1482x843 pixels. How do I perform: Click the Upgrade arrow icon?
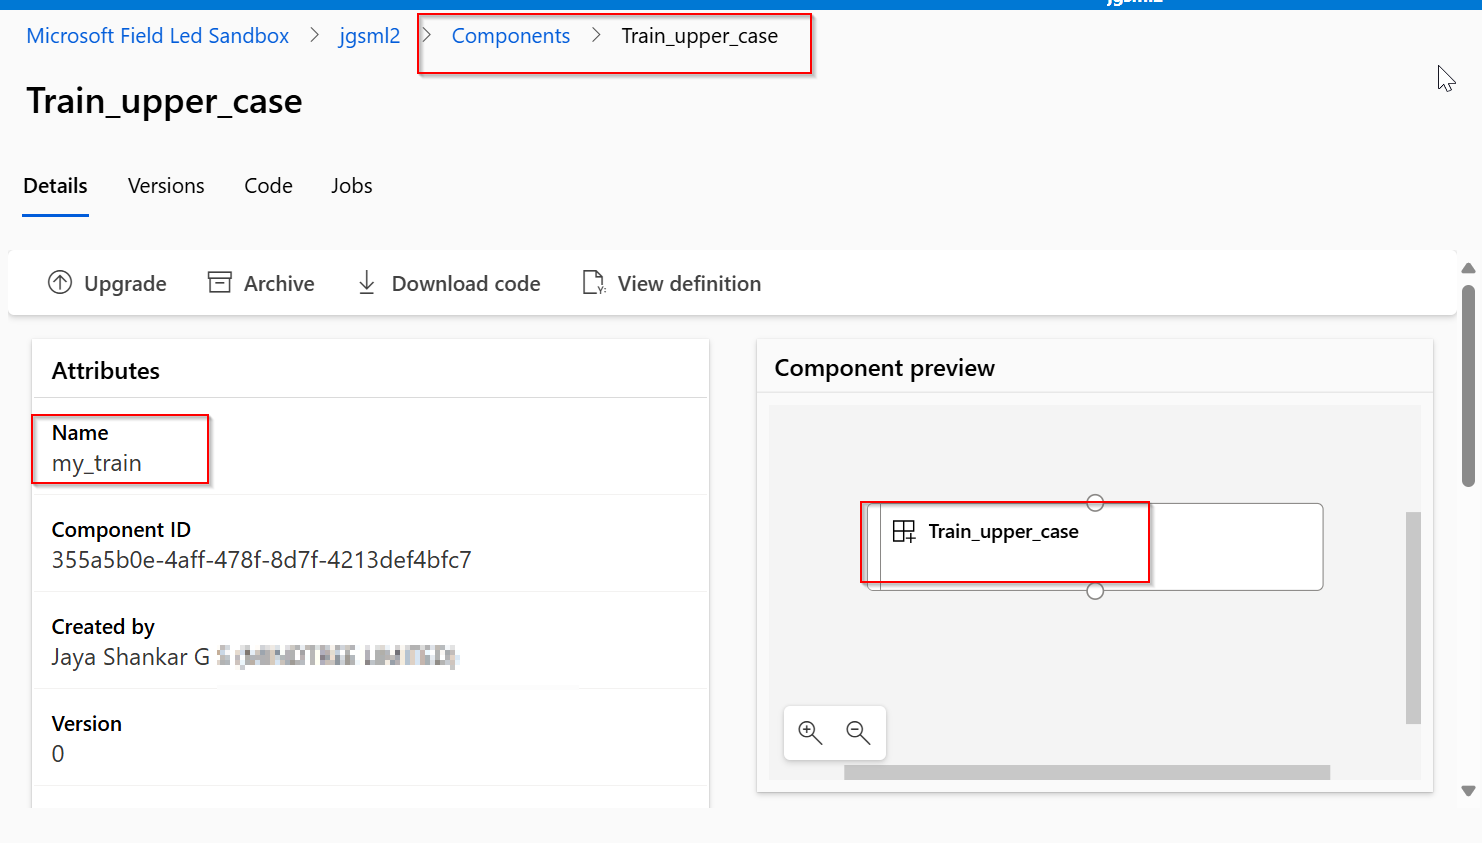pos(60,283)
